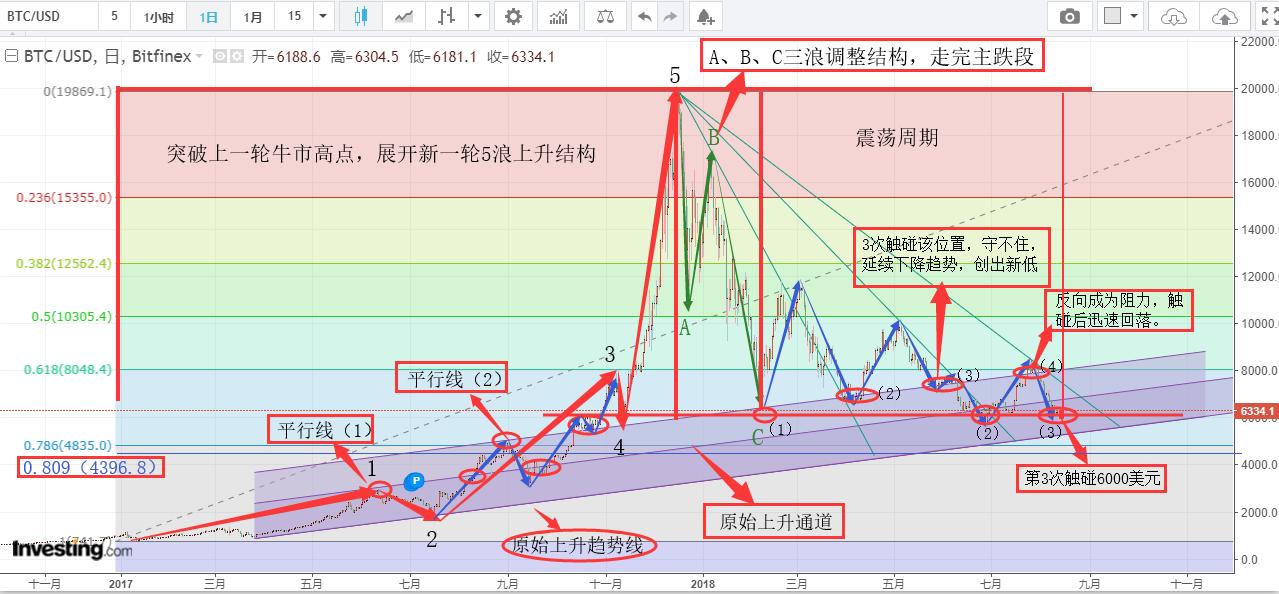Toggle the price alert bell icon
The image size is (1279, 594).
pos(705,16)
